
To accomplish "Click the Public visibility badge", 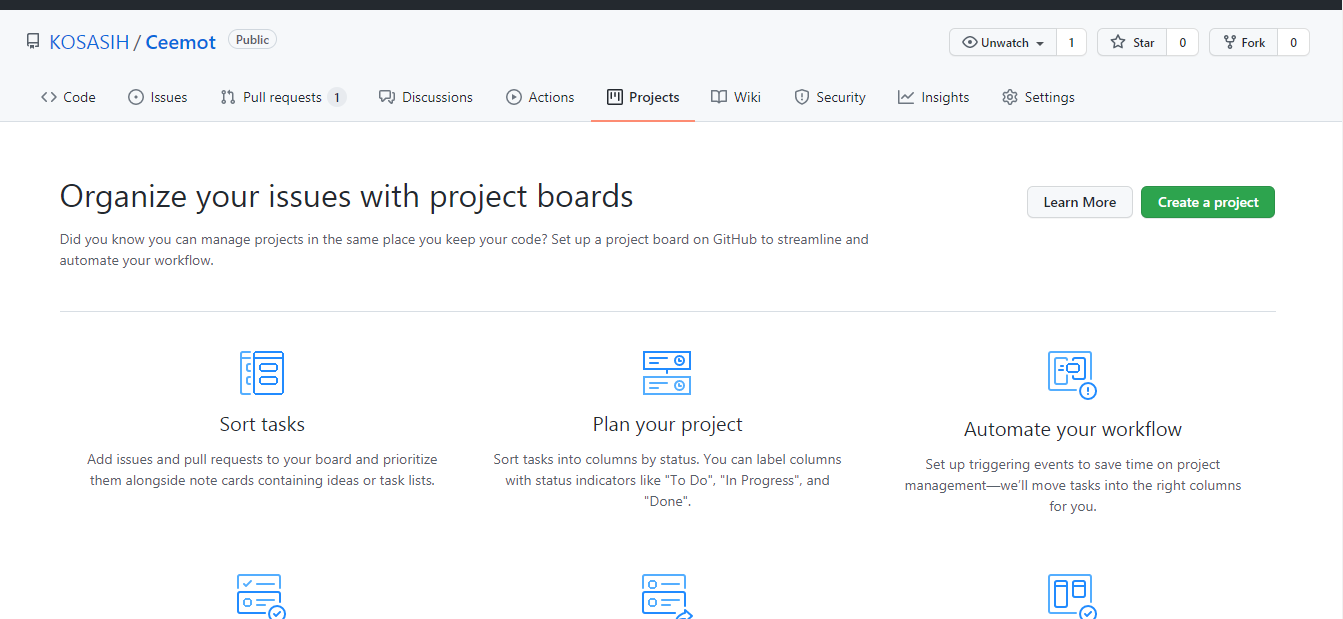I will tap(252, 40).
